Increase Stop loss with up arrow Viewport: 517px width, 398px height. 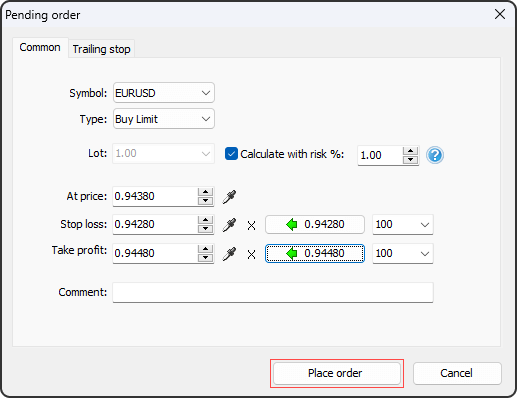point(205,220)
